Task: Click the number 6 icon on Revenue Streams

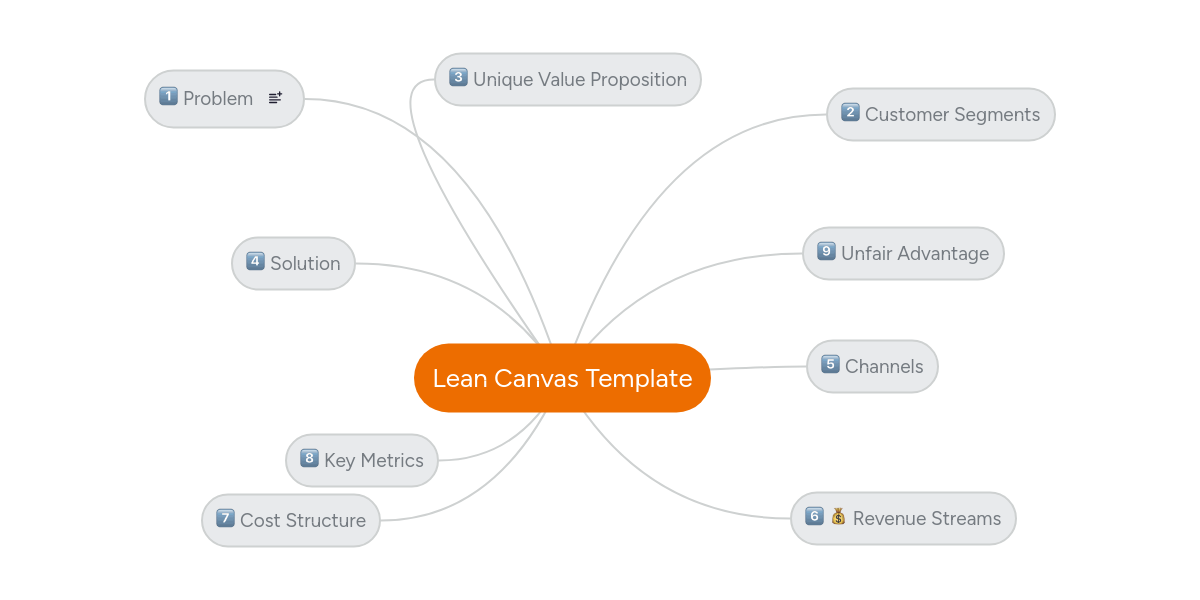Action: point(814,516)
